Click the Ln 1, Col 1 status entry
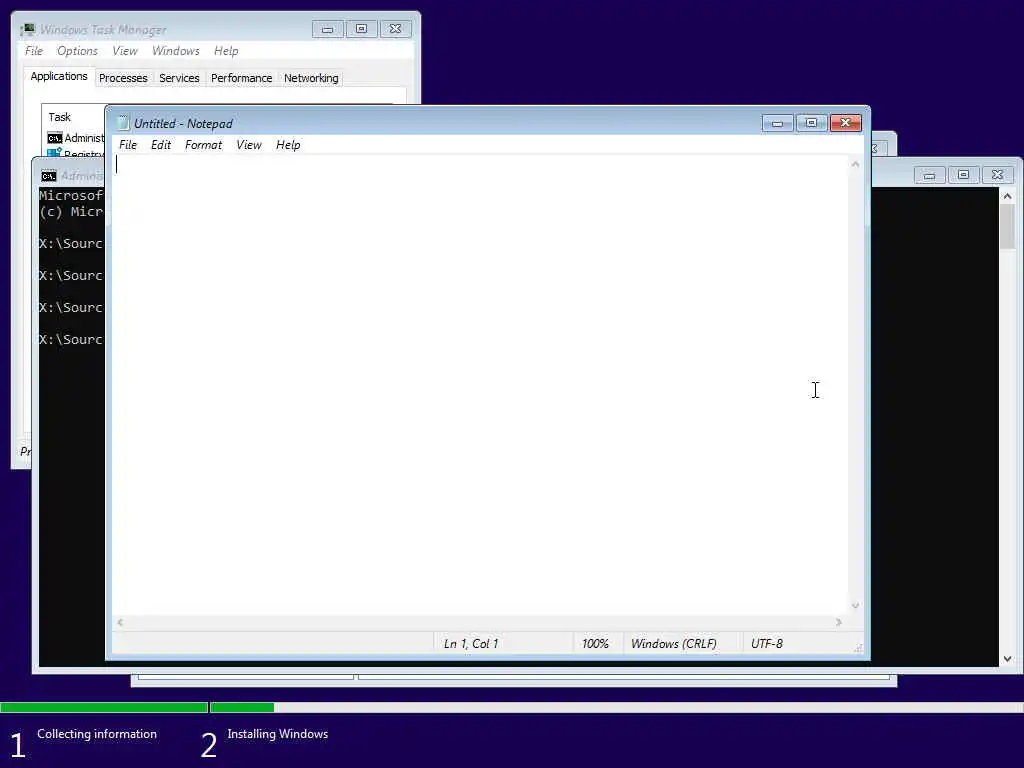1024x768 pixels. (471, 644)
